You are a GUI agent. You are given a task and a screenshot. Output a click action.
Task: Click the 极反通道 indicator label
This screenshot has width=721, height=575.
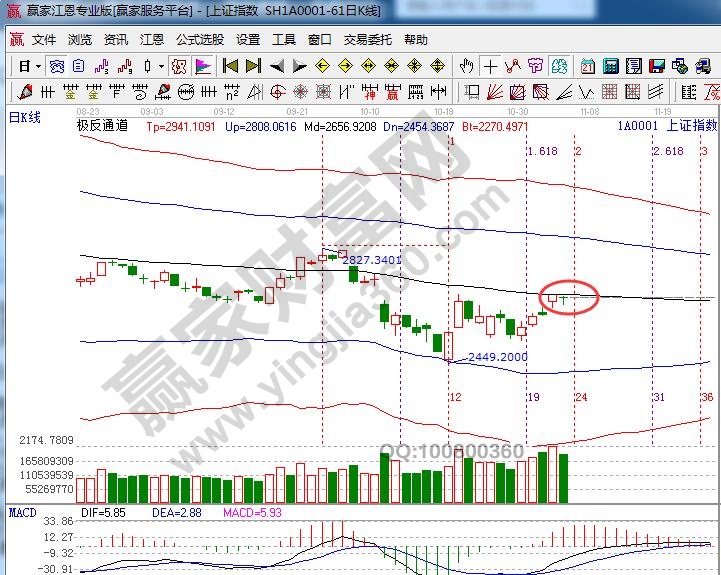pyautogui.click(x=102, y=127)
